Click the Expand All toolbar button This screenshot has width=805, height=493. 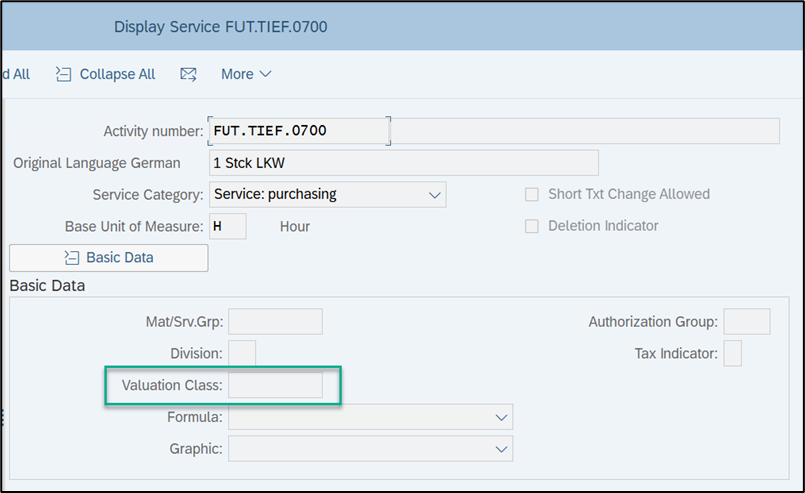coord(15,74)
